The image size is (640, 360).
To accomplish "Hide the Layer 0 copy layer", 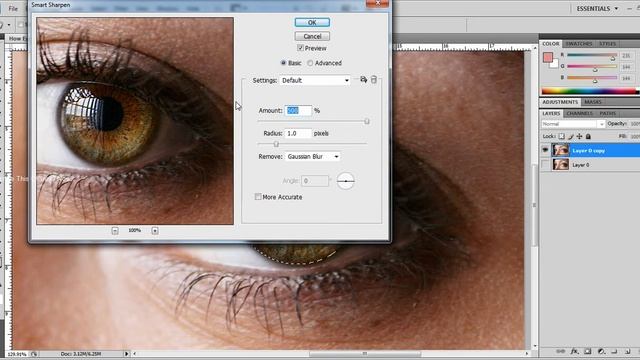I will click(x=545, y=150).
